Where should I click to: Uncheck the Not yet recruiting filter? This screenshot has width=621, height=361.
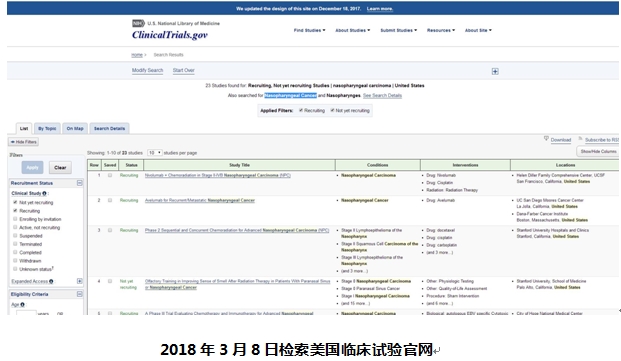tap(15, 202)
